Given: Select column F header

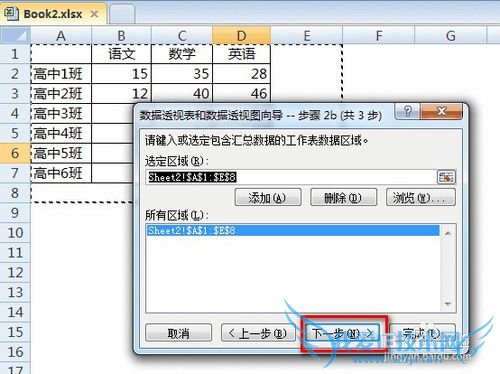Looking at the screenshot, I should click(379, 35).
